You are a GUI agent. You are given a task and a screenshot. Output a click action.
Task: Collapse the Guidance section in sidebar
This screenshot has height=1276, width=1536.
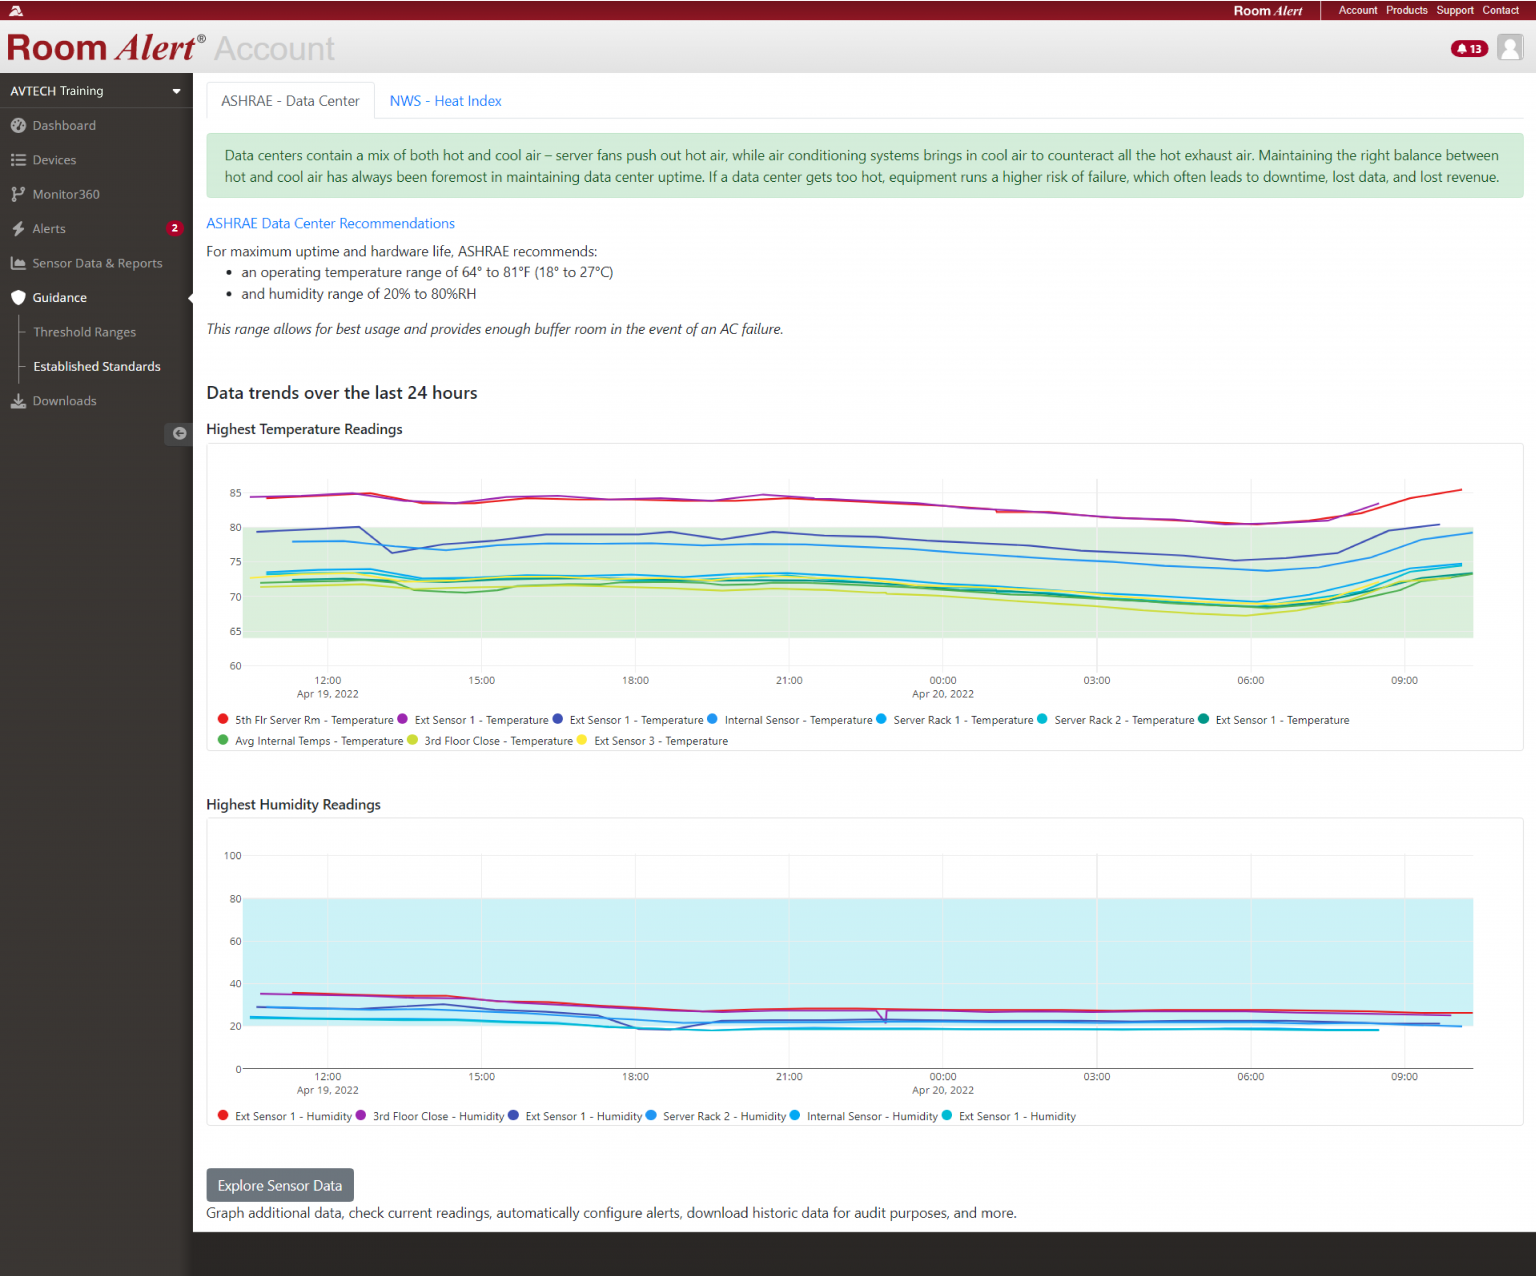click(60, 297)
